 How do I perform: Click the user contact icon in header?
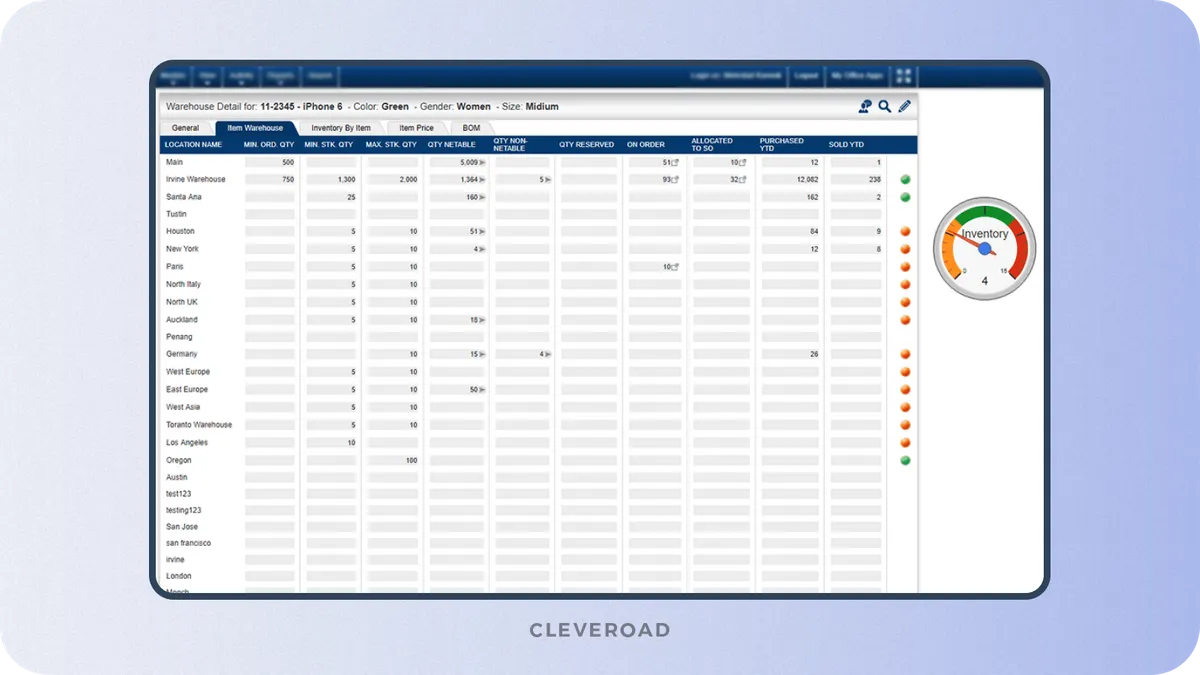[x=865, y=106]
